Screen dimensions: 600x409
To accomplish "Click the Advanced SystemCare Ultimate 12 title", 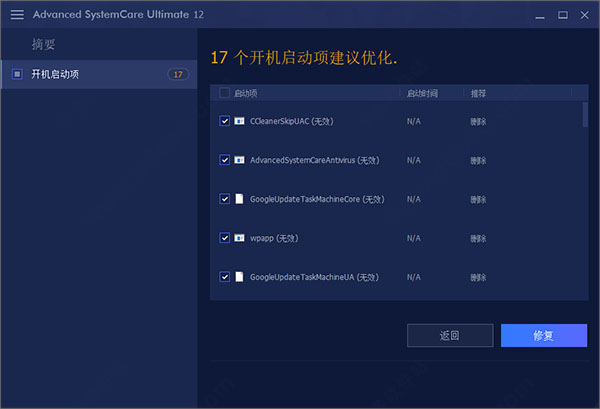I will pyautogui.click(x=118, y=15).
